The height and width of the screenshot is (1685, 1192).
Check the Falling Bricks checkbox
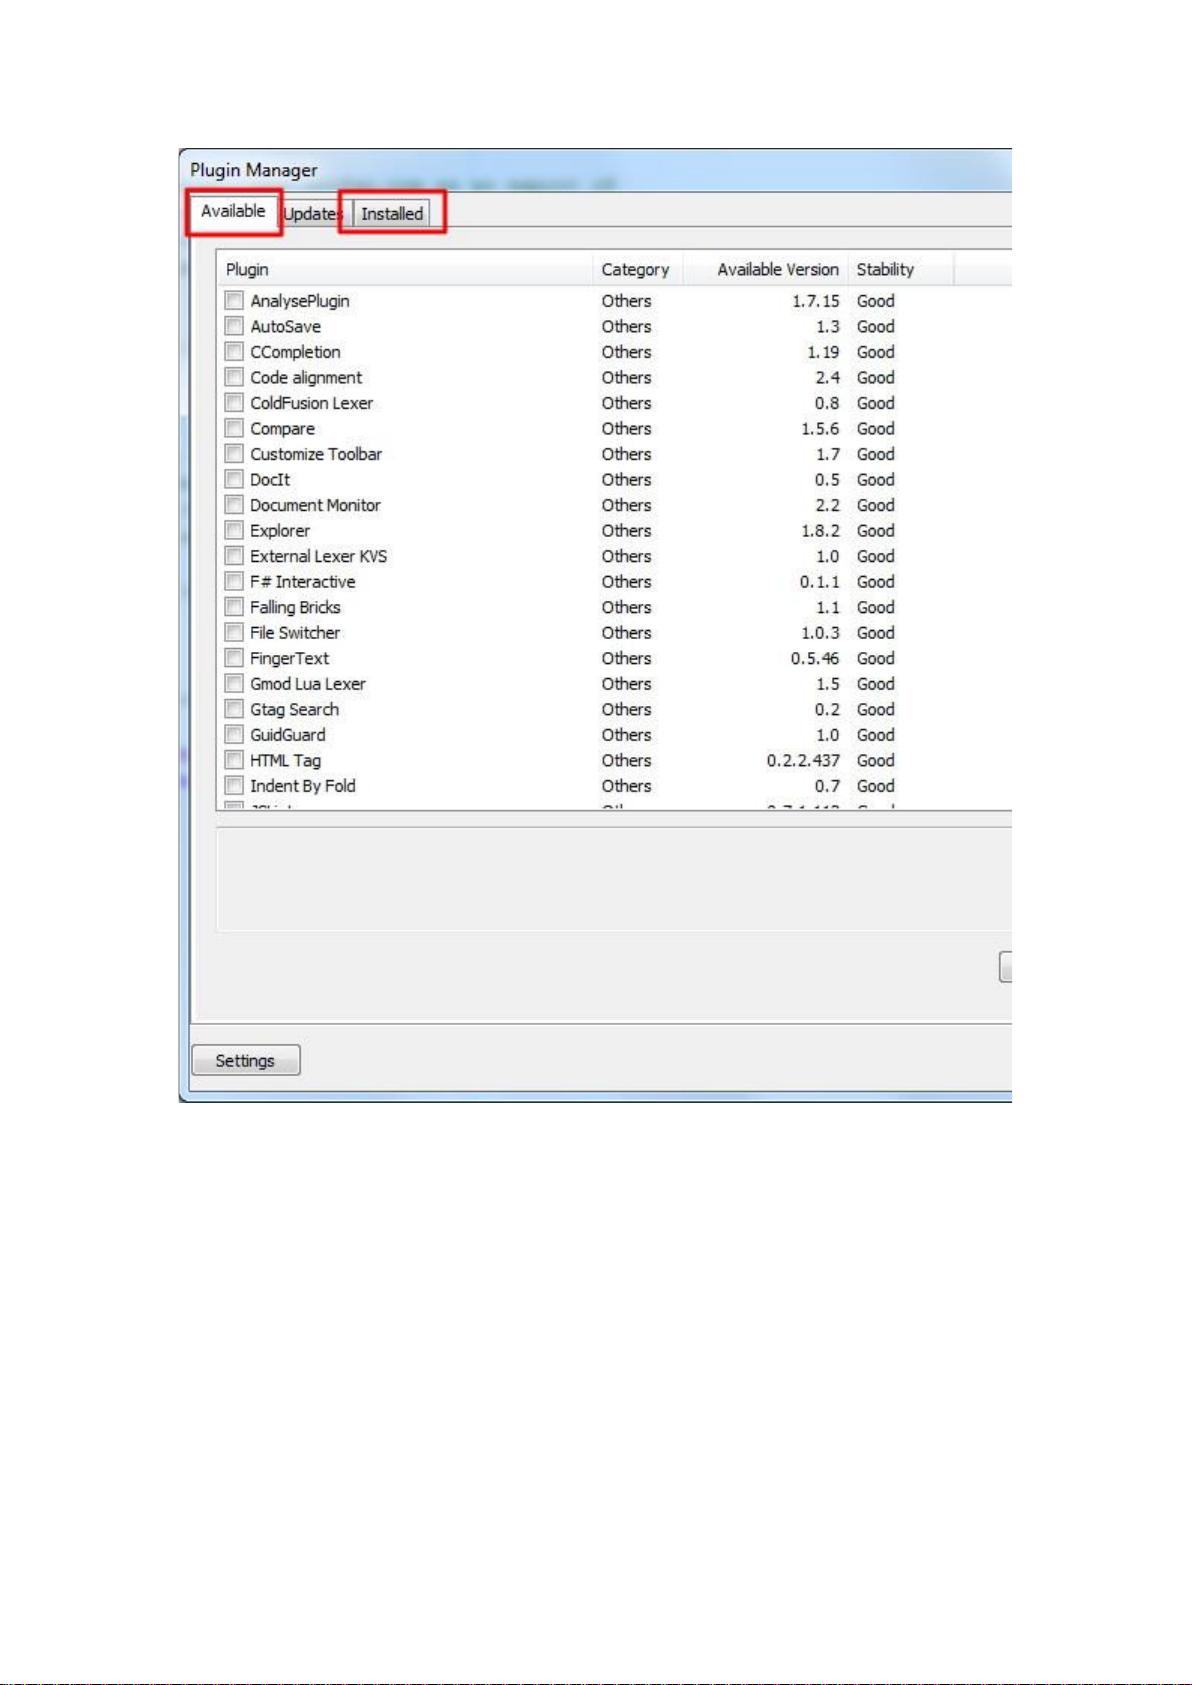pos(234,606)
